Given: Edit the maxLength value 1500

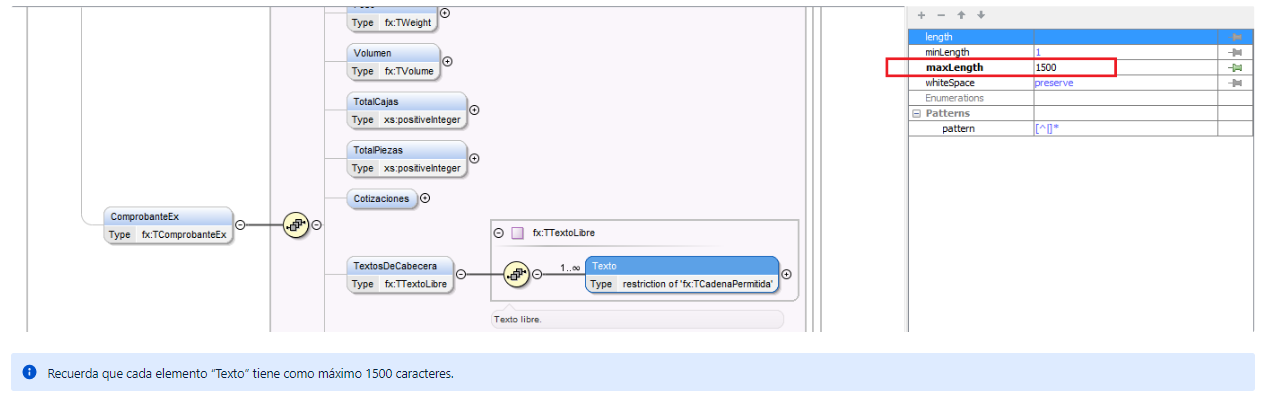Looking at the screenshot, I should click(1046, 68).
